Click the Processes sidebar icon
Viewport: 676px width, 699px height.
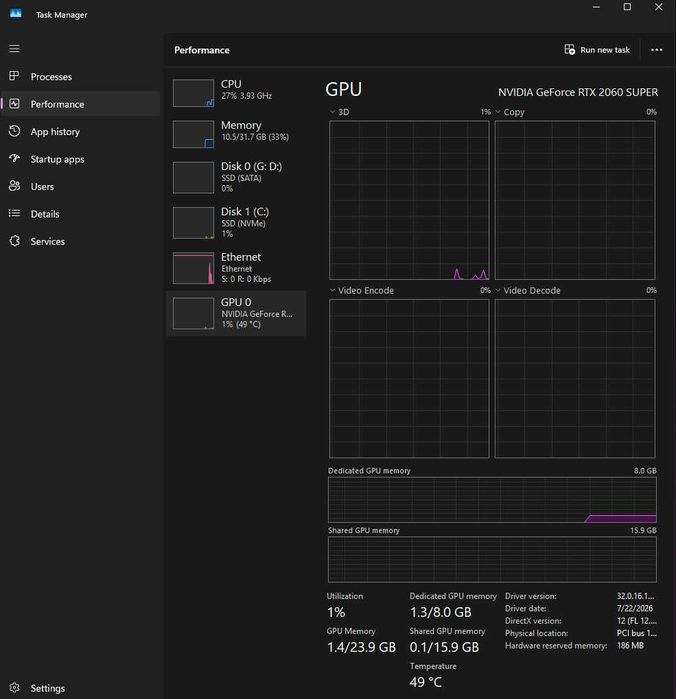click(x=14, y=76)
